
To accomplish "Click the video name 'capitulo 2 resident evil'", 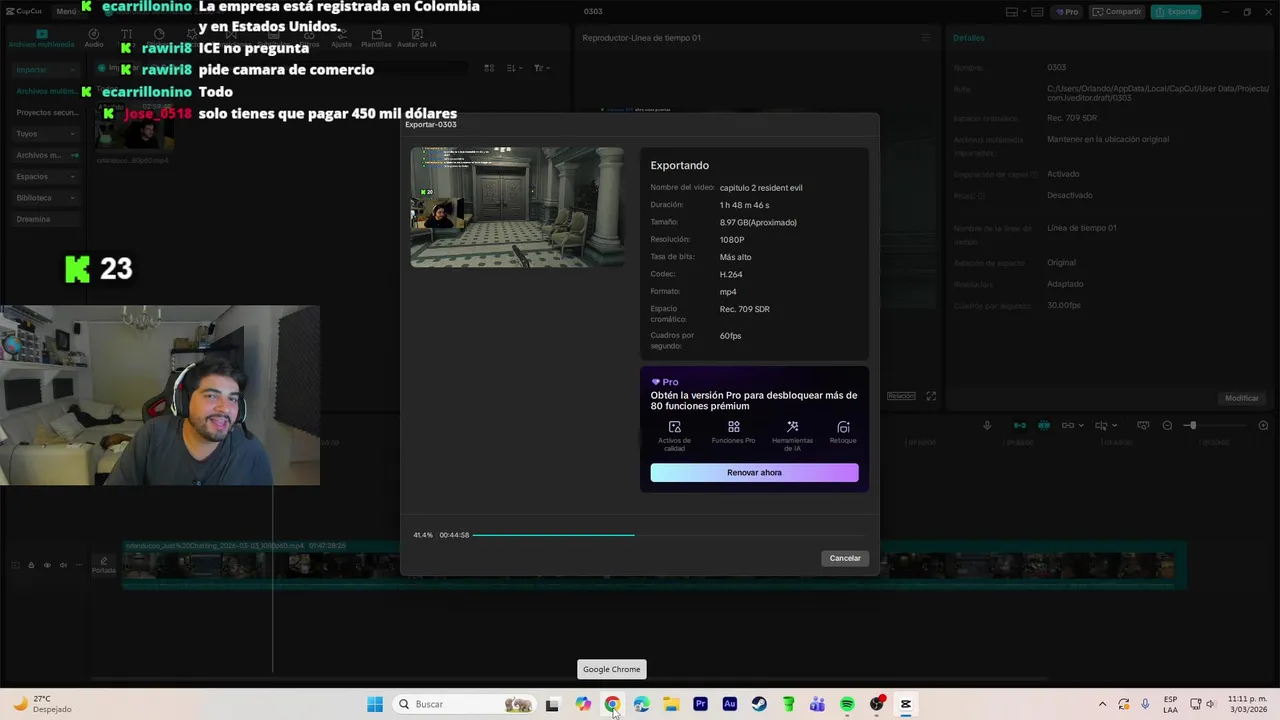I will click(x=761, y=188).
